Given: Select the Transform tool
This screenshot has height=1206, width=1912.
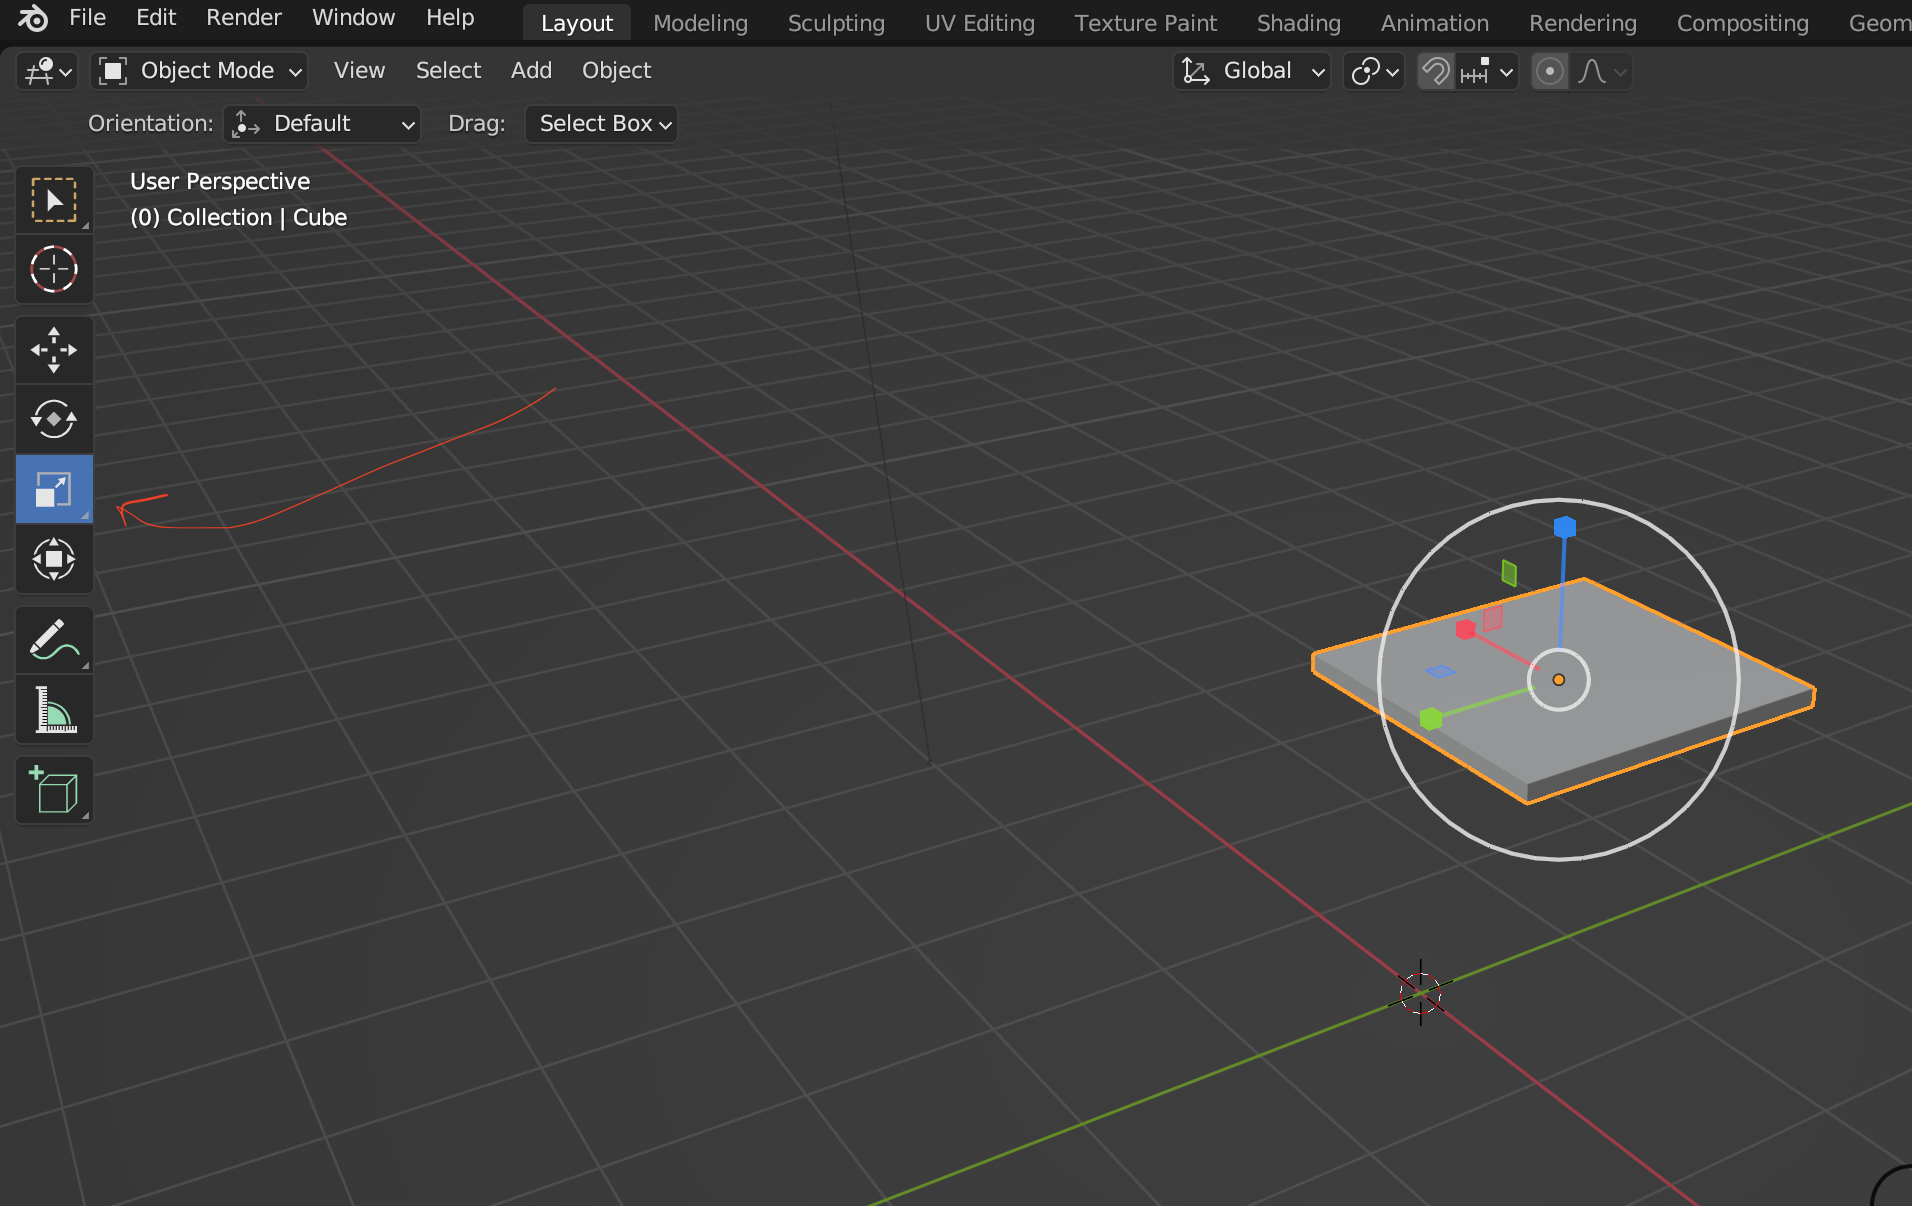Looking at the screenshot, I should tap(54, 559).
